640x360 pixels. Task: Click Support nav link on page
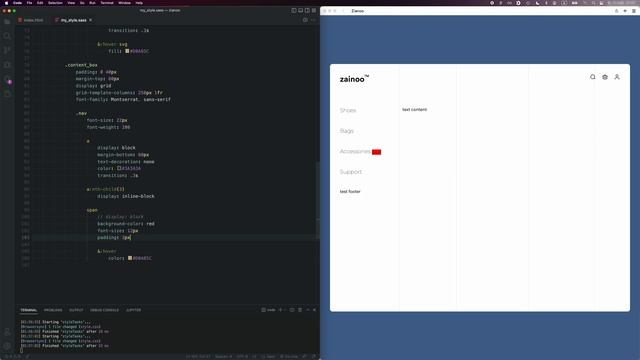351,172
